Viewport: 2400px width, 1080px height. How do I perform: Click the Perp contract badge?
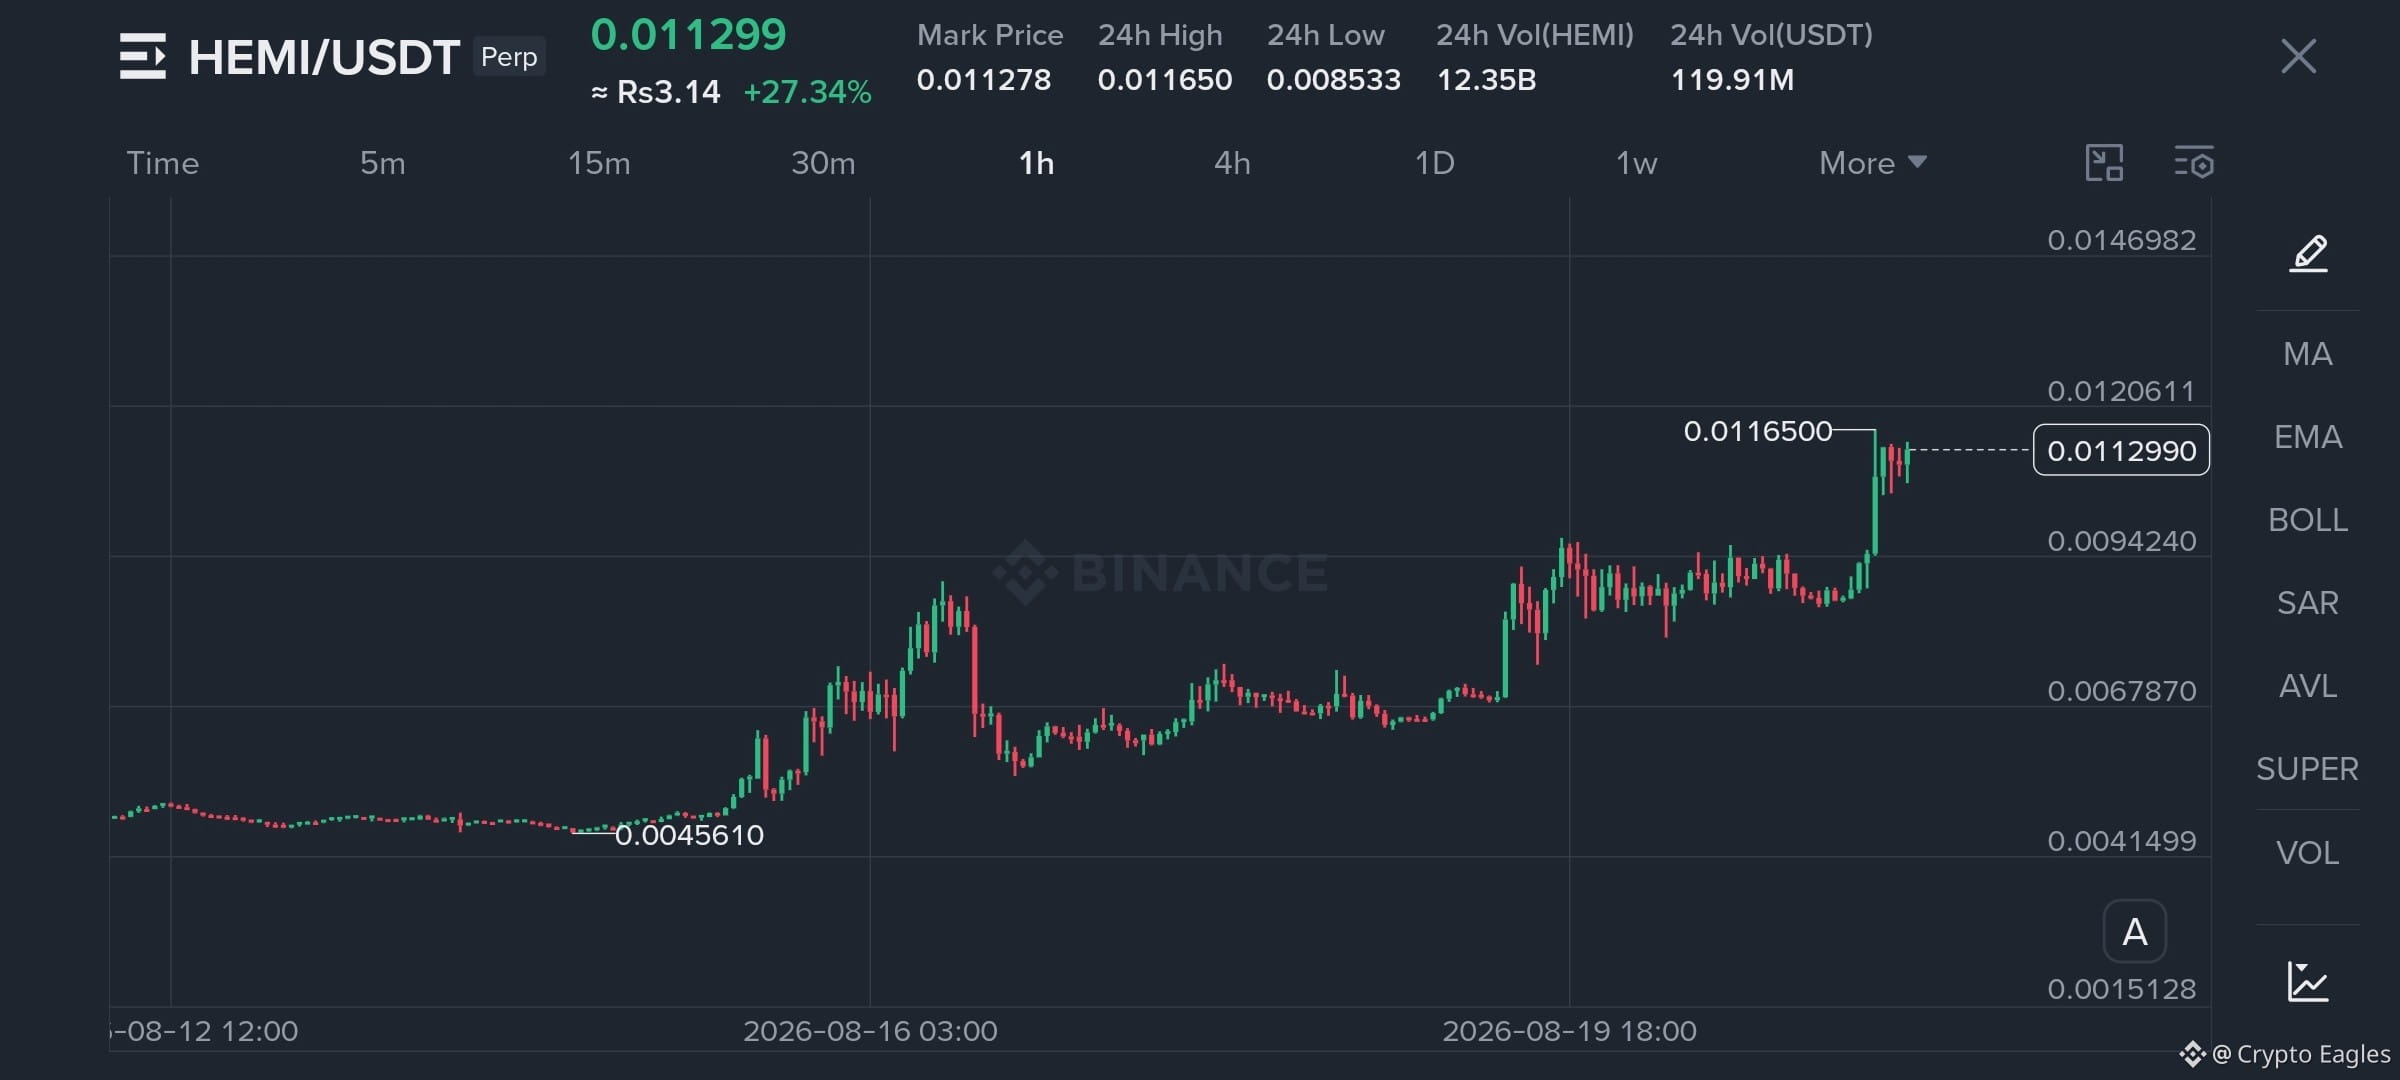[x=509, y=56]
